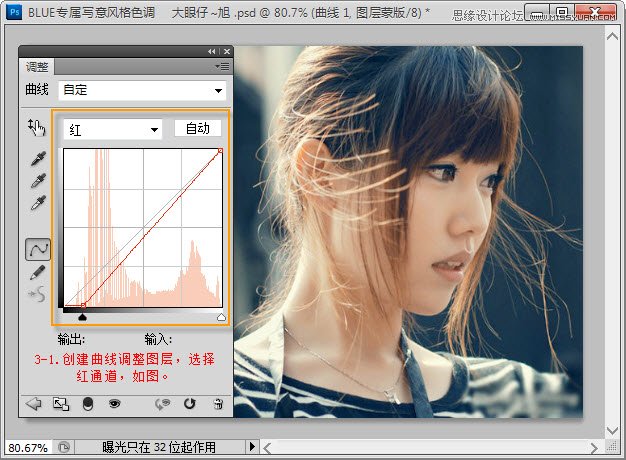626x460 pixels.
Task: Select the edit points curve tool
Action: [x=37, y=249]
